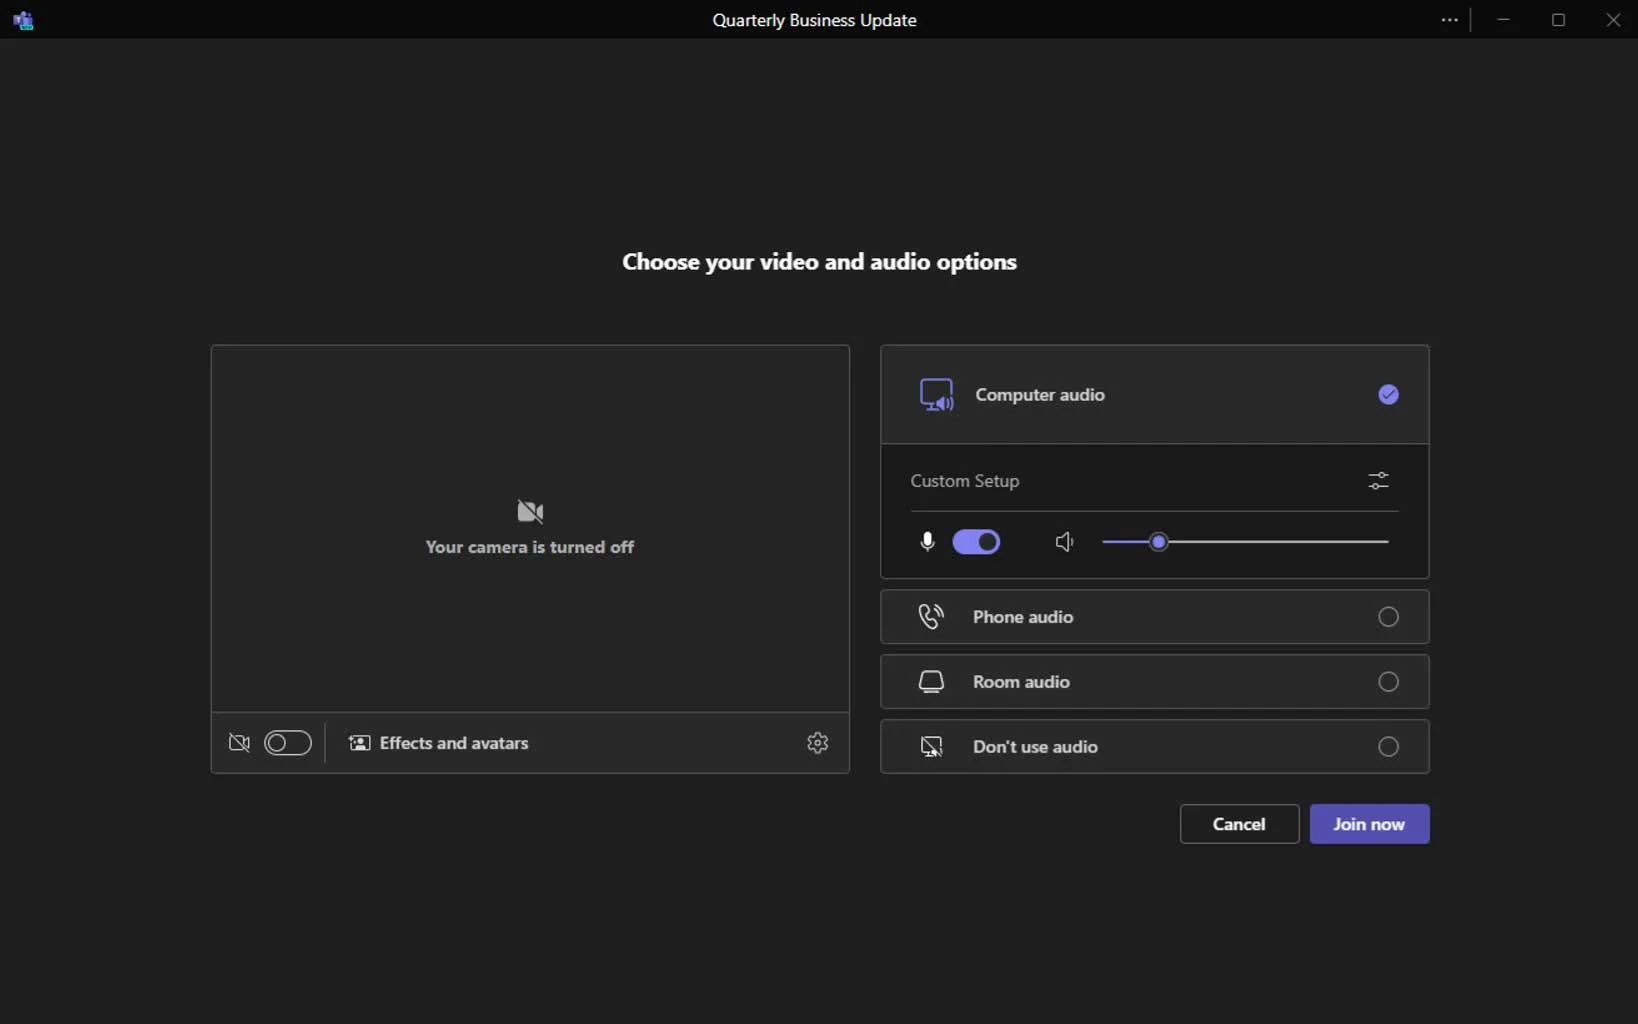Image resolution: width=1638 pixels, height=1024 pixels.
Task: Click the camera-off icon beside the video toggle
Action: [x=239, y=743]
